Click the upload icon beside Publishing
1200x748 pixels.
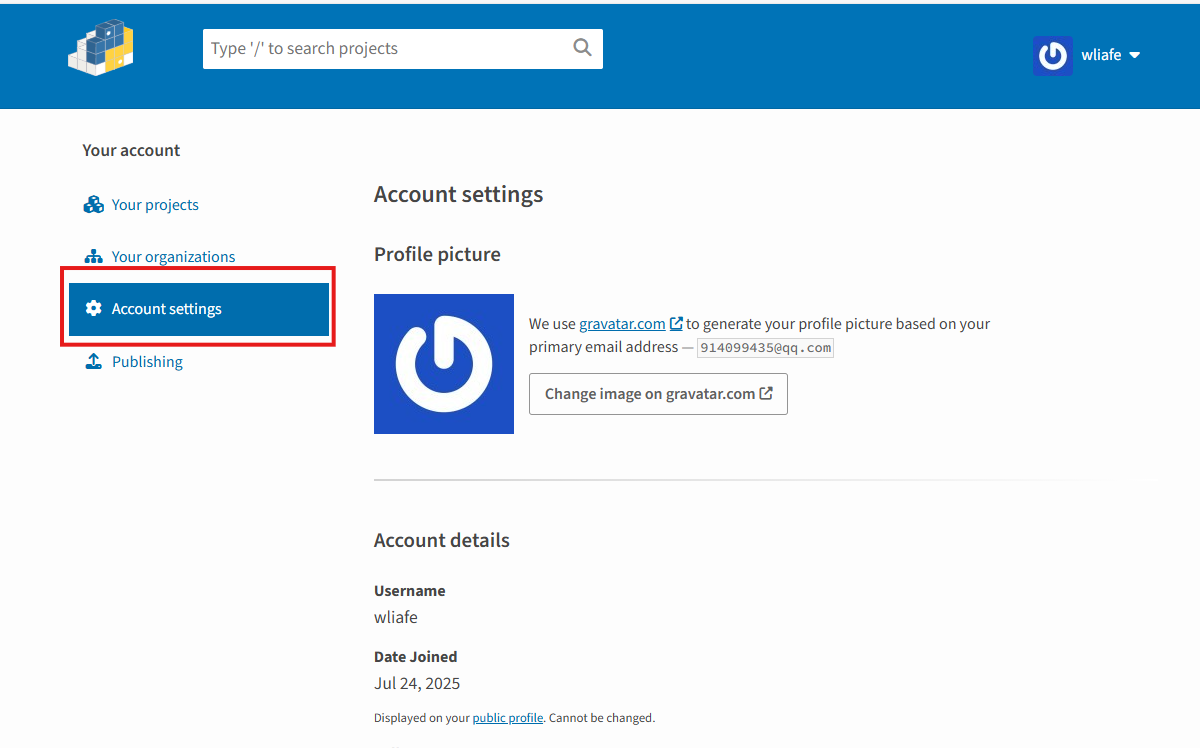coord(94,362)
